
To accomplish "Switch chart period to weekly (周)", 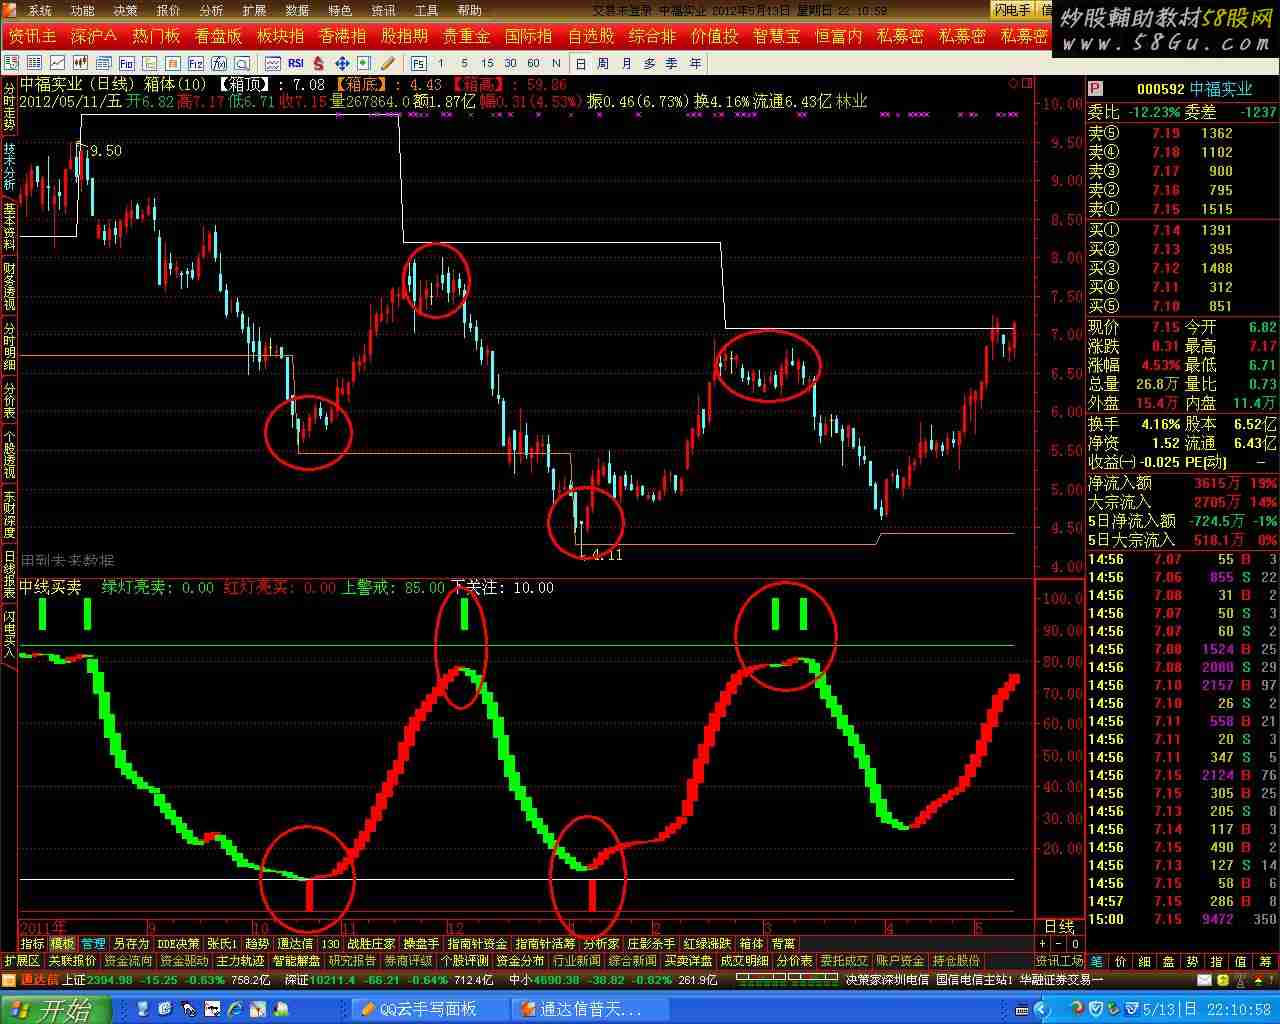I will coord(603,63).
